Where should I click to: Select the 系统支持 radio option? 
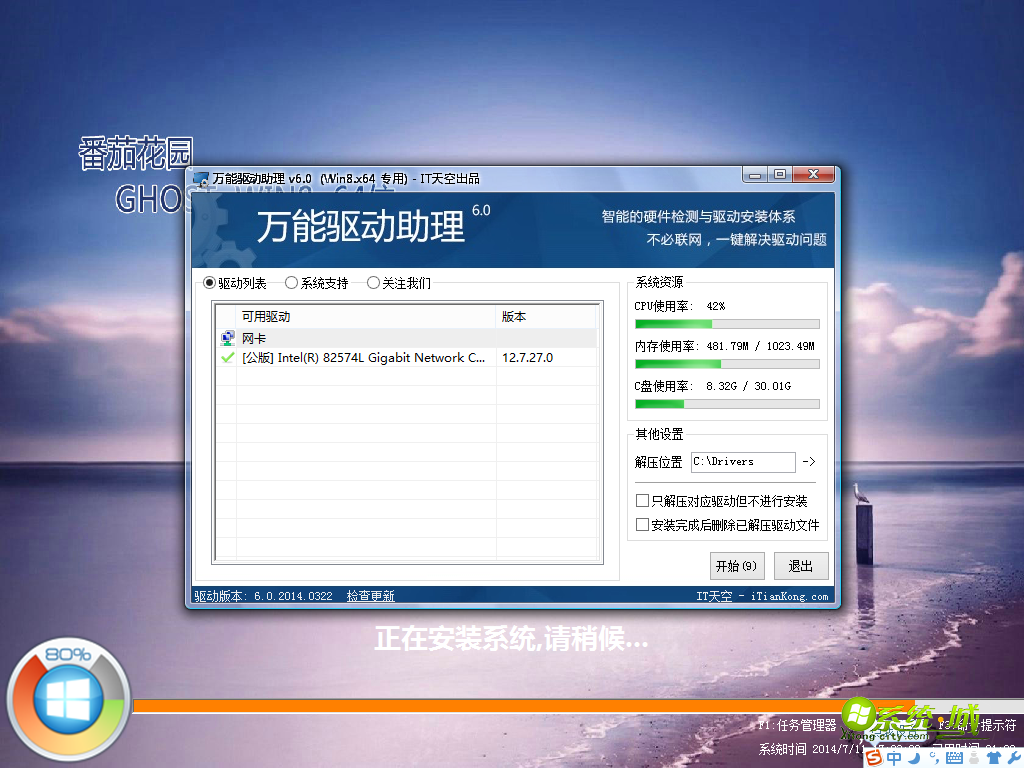click(x=291, y=282)
